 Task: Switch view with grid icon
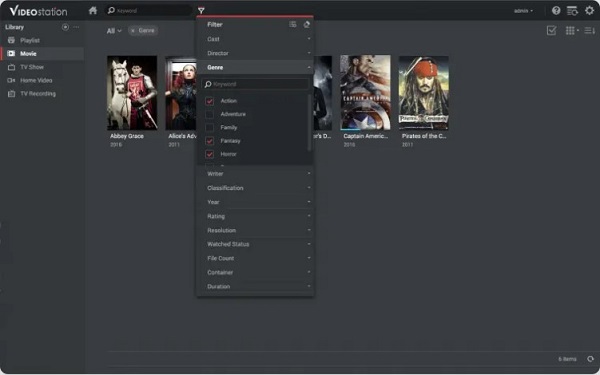(572, 30)
